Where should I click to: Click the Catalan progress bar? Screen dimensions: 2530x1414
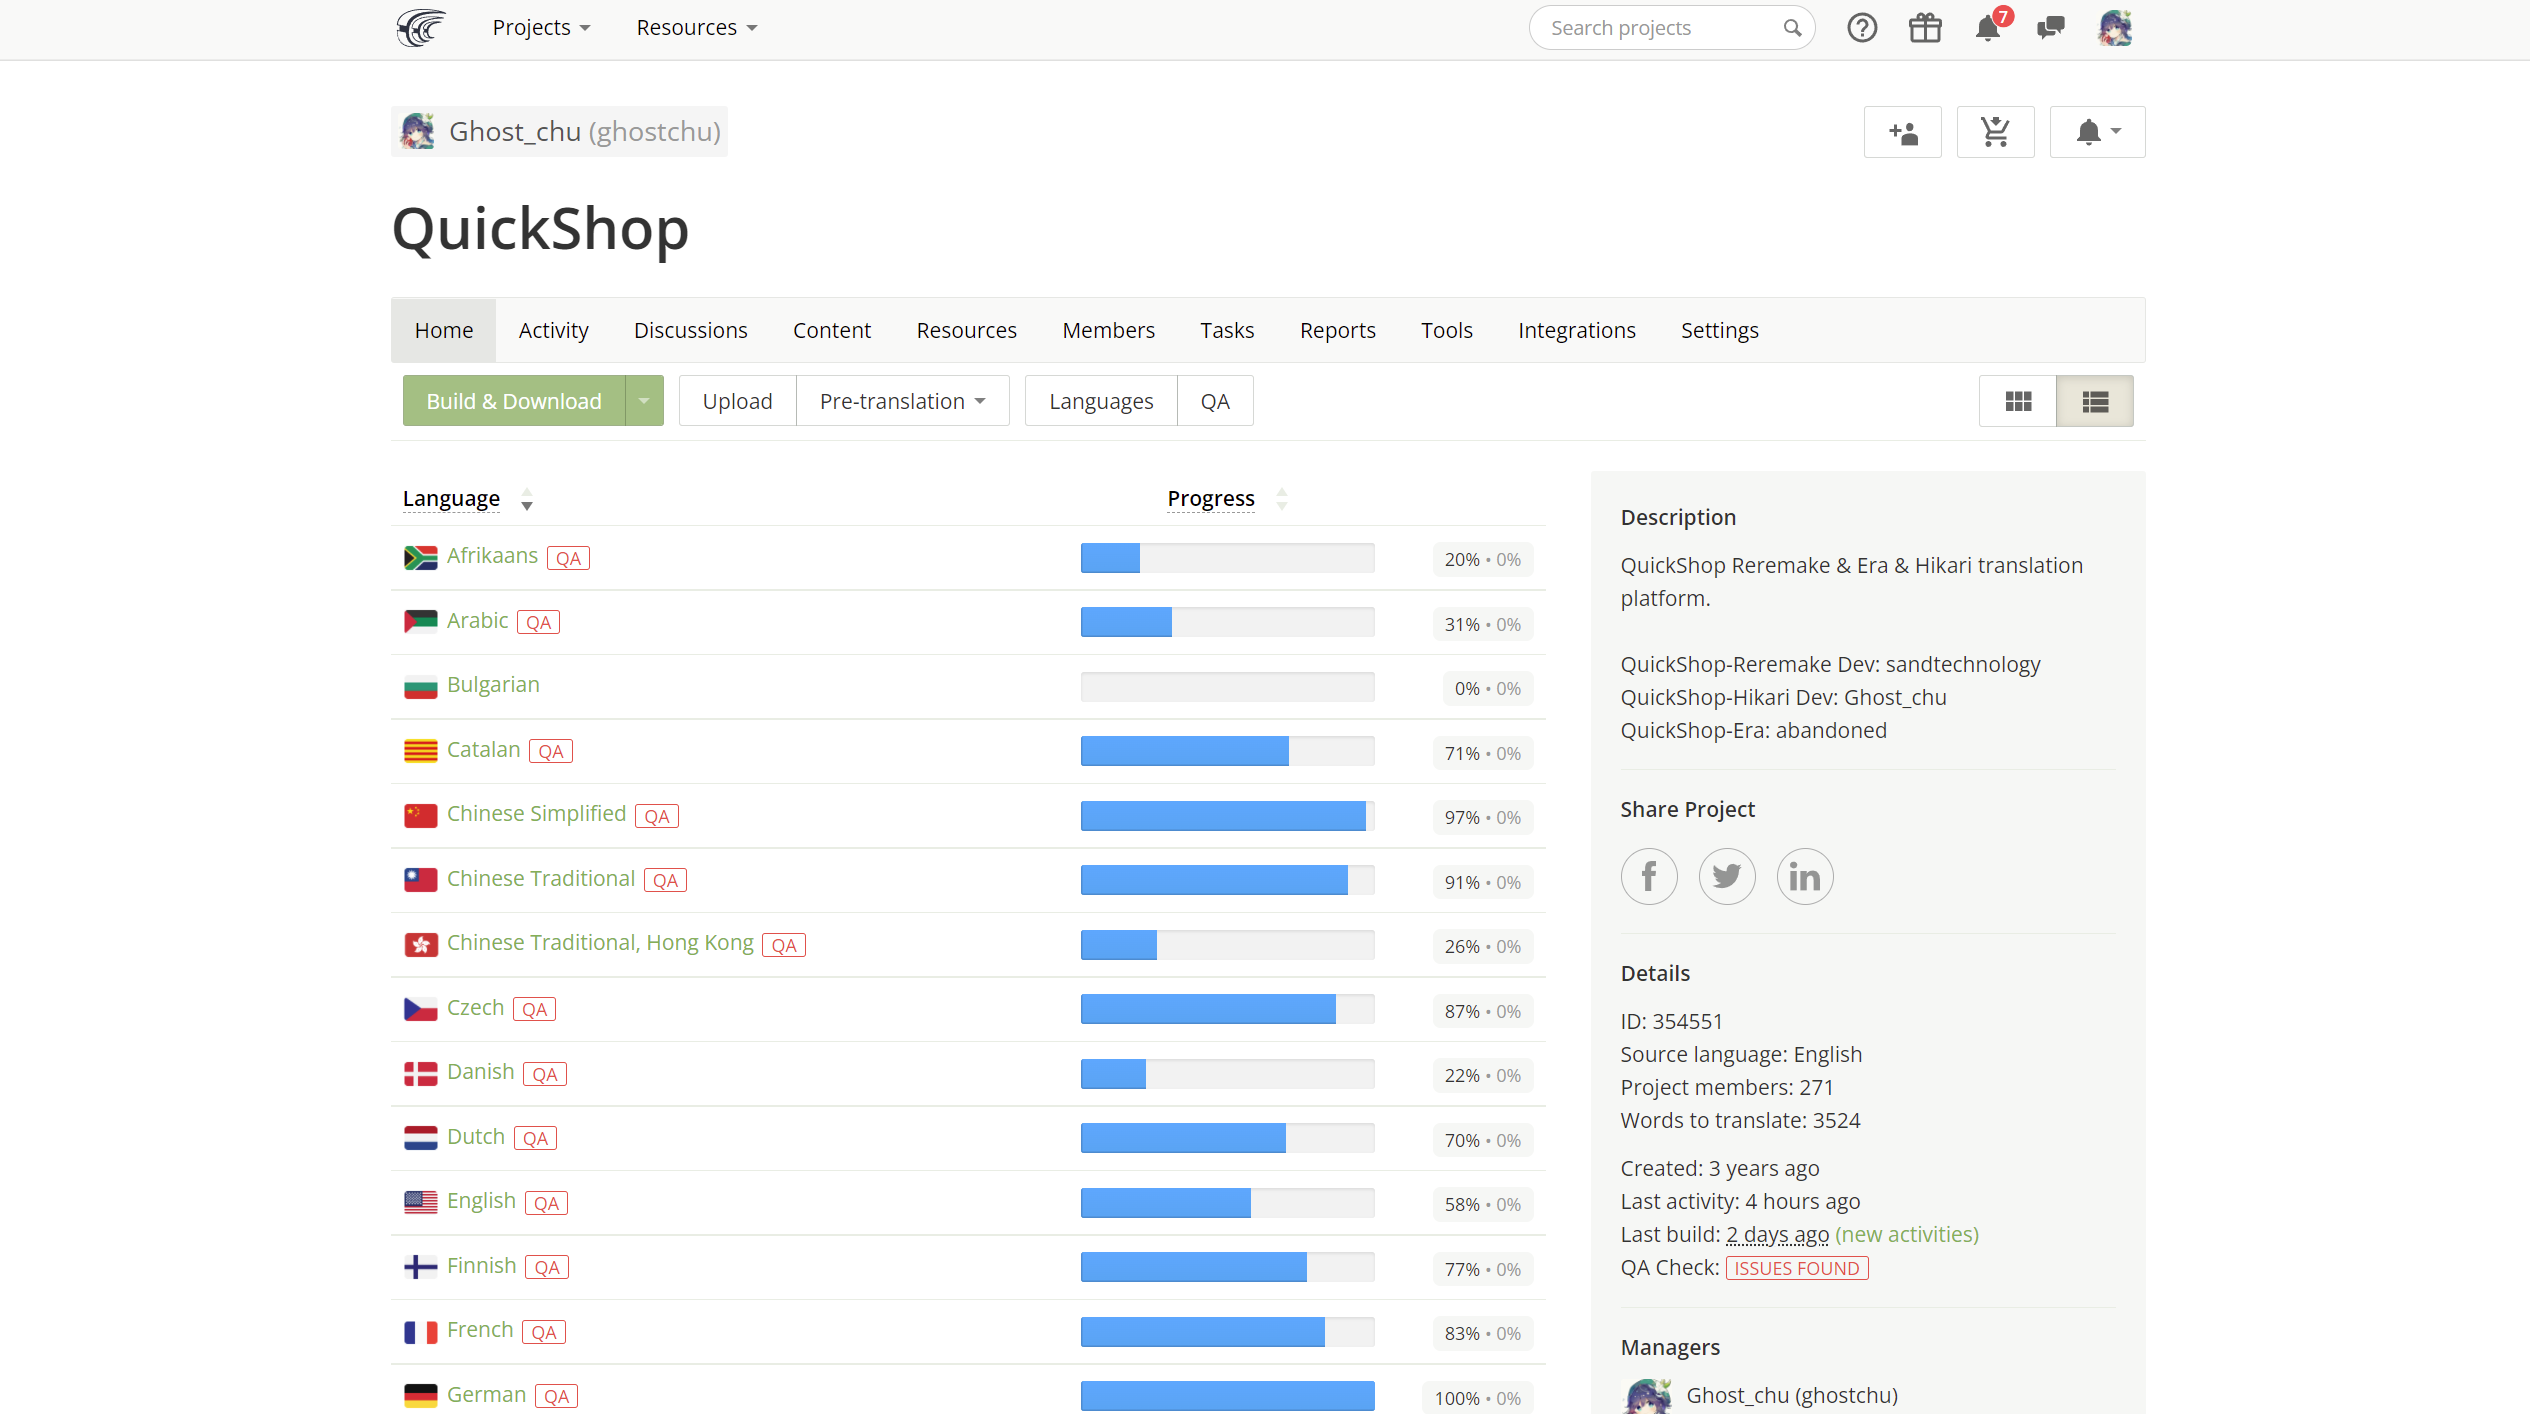1227,751
